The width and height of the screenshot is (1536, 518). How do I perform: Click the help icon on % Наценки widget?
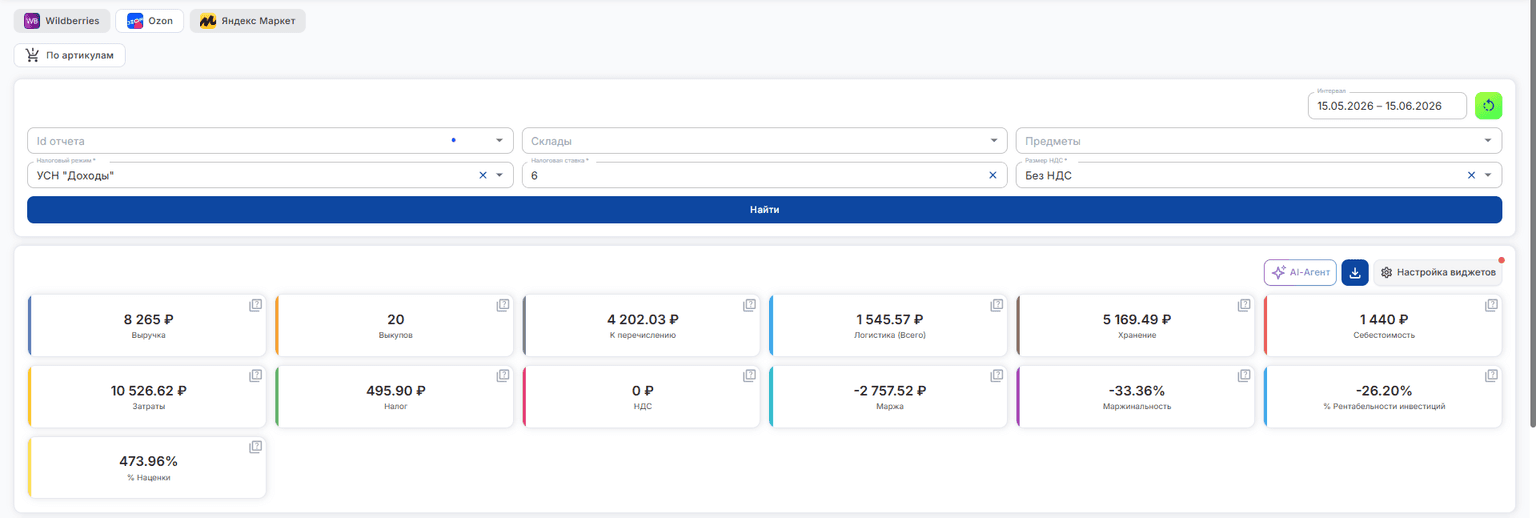[255, 447]
